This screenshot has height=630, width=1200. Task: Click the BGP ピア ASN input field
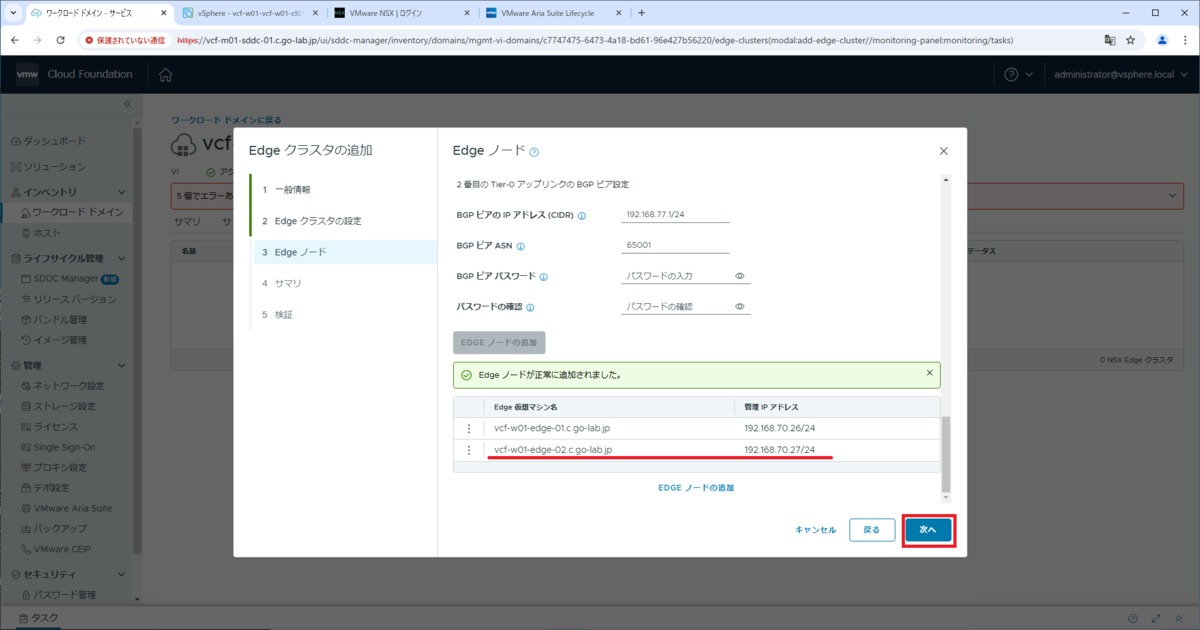(x=675, y=245)
